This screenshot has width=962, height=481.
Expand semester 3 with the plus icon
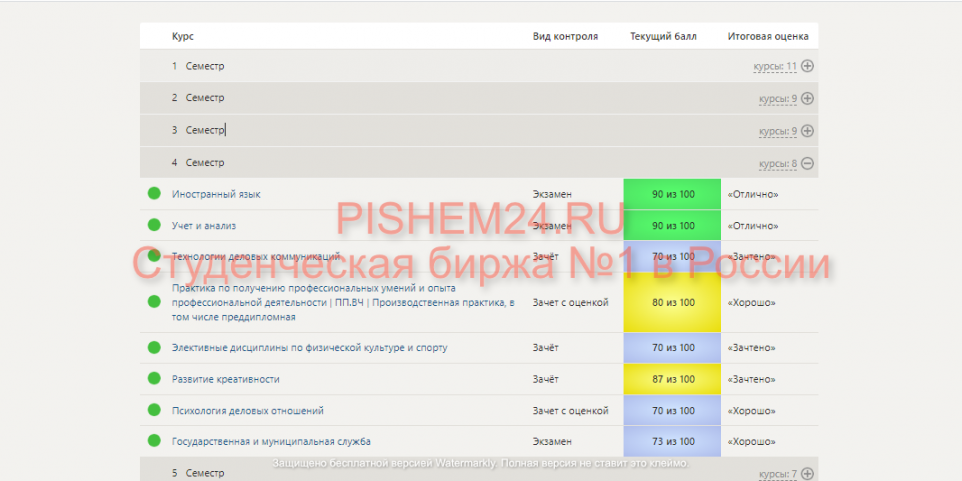(808, 130)
